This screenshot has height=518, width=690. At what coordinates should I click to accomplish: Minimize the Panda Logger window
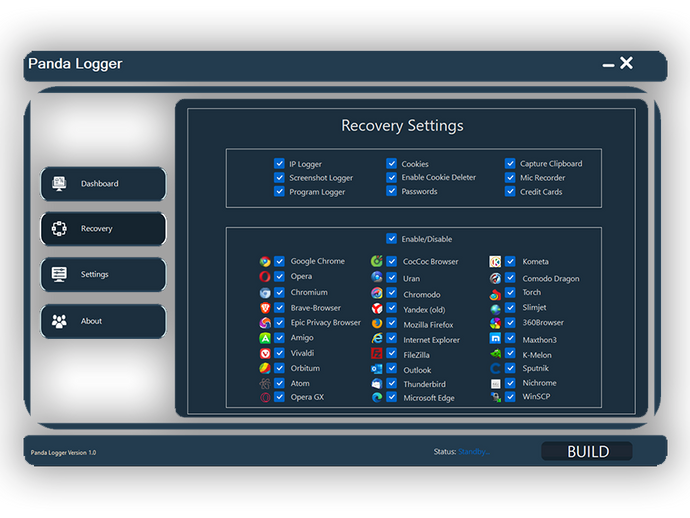click(x=608, y=65)
